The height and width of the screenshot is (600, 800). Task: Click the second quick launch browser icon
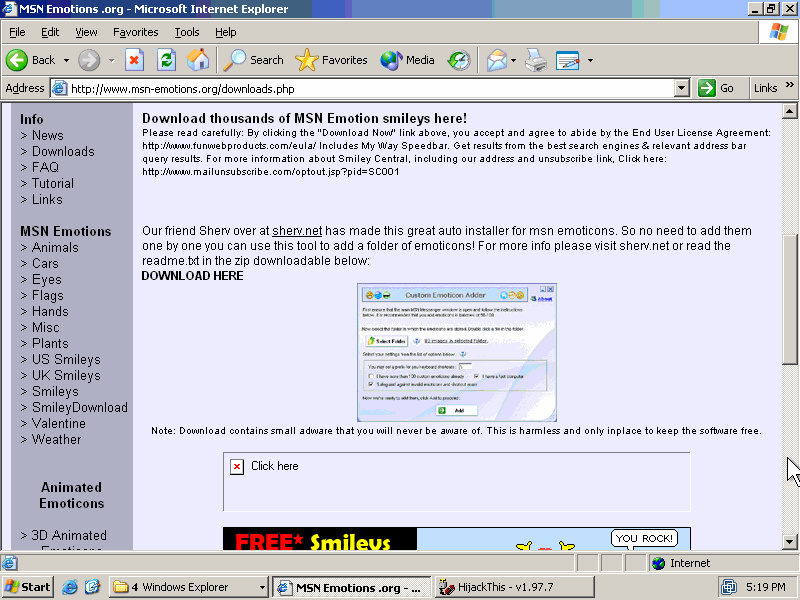92,587
